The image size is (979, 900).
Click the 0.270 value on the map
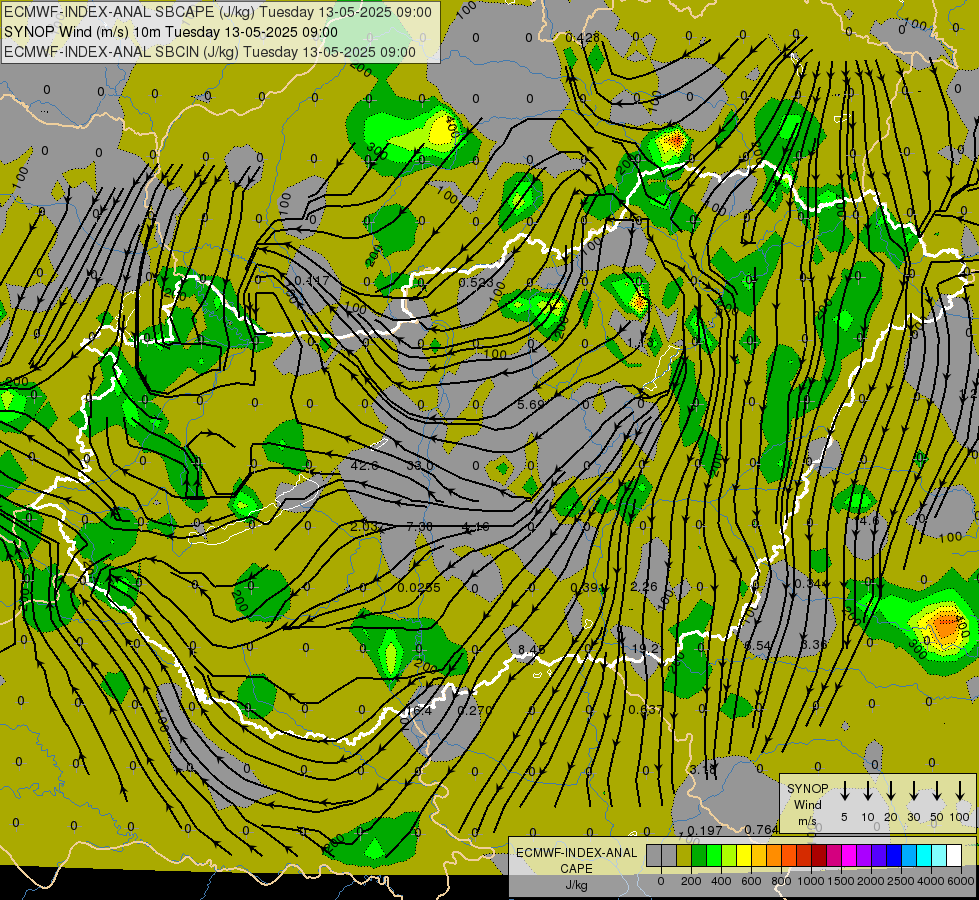[475, 711]
